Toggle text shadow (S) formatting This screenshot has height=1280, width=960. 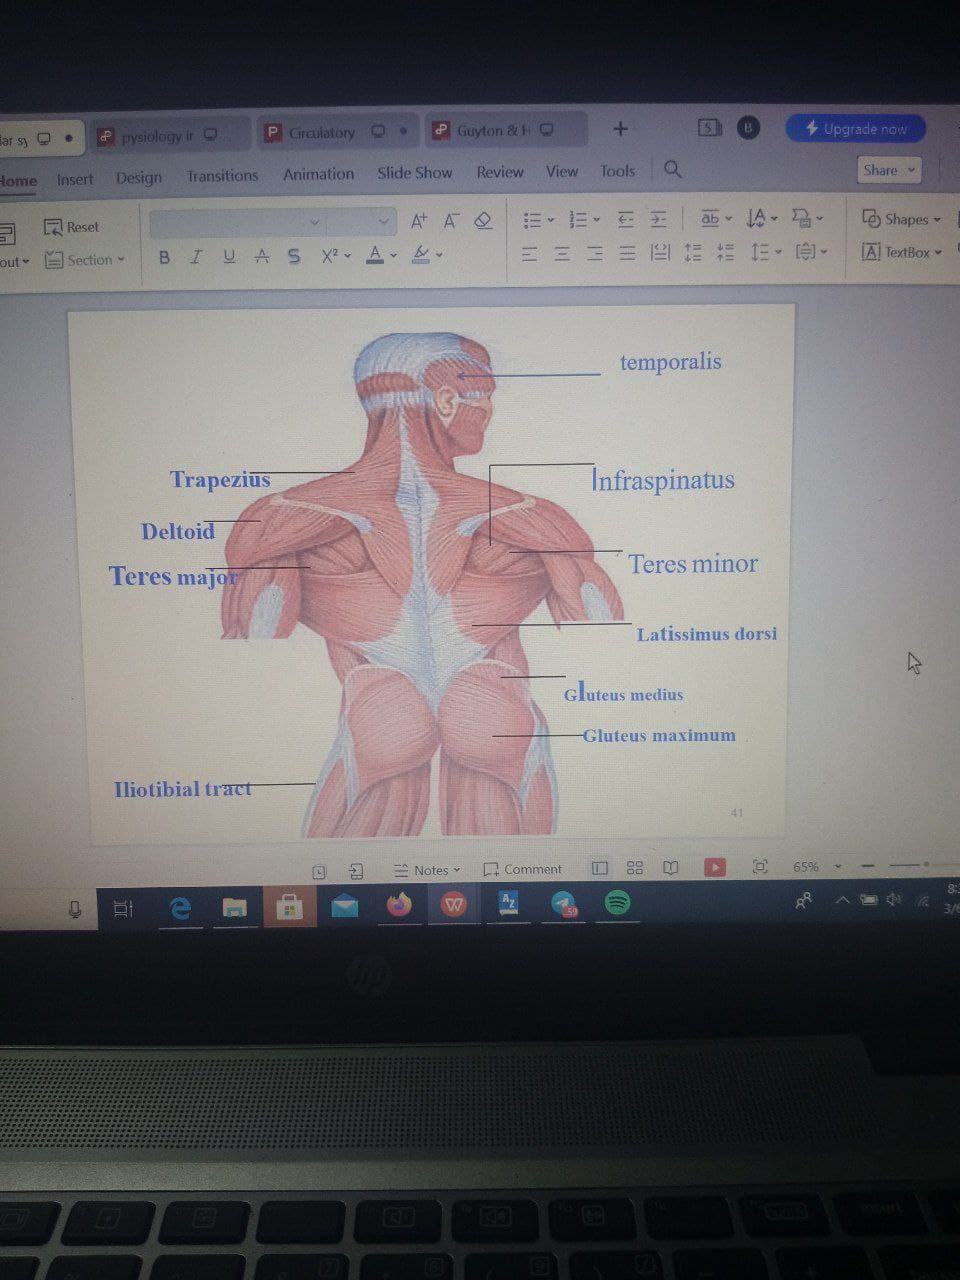(294, 257)
